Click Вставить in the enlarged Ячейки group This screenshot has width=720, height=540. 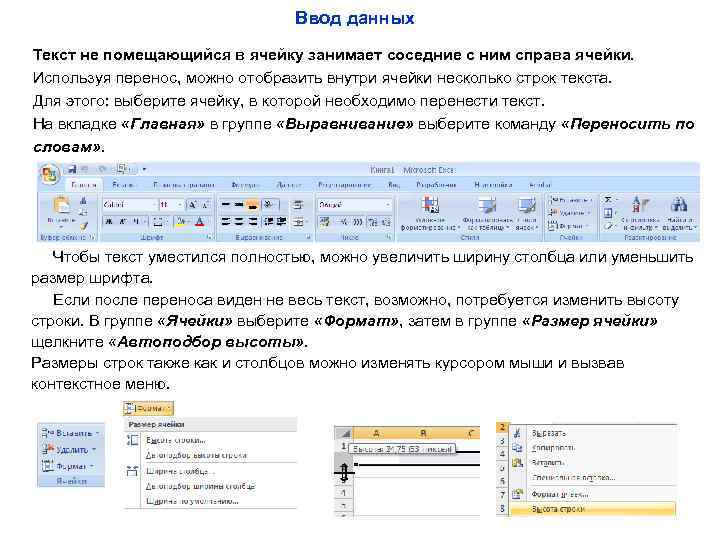pos(71,433)
